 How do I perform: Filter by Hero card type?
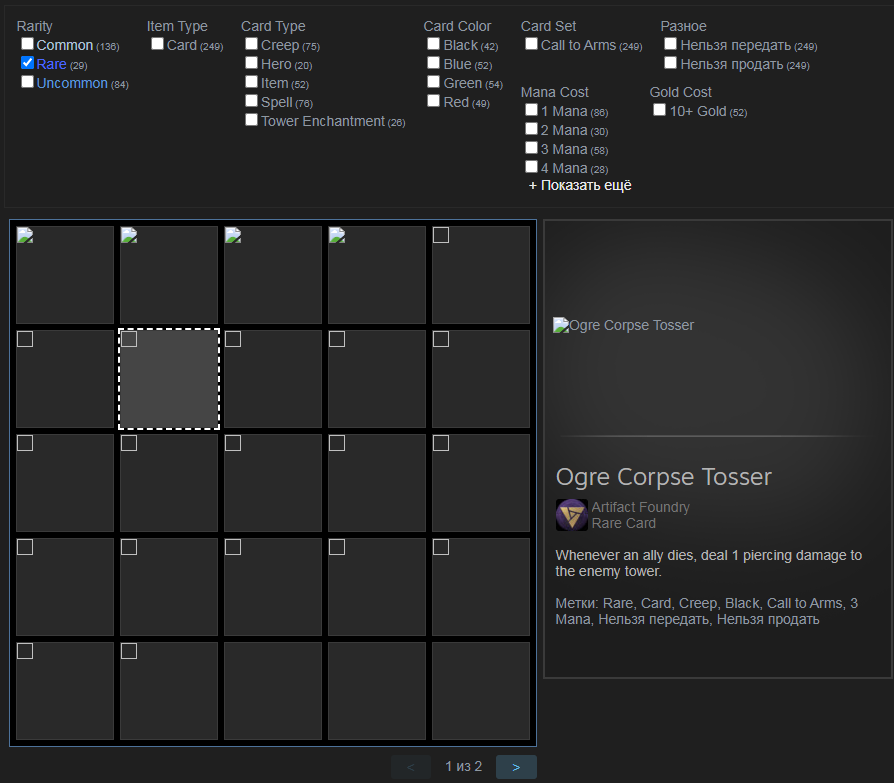click(251, 63)
